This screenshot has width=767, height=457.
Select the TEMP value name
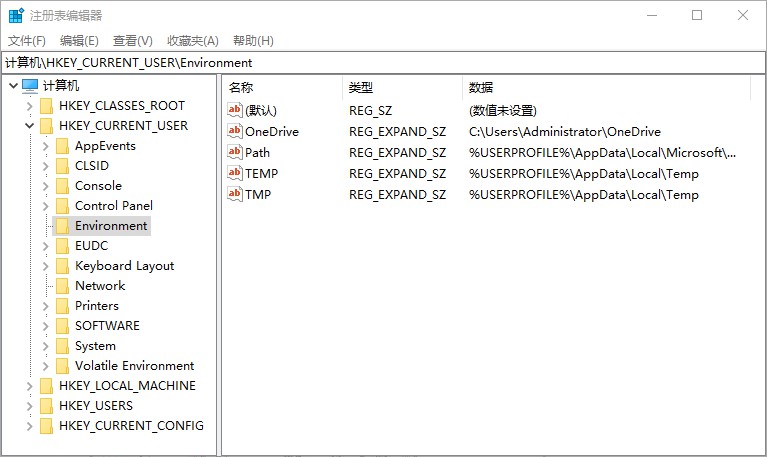click(x=262, y=174)
